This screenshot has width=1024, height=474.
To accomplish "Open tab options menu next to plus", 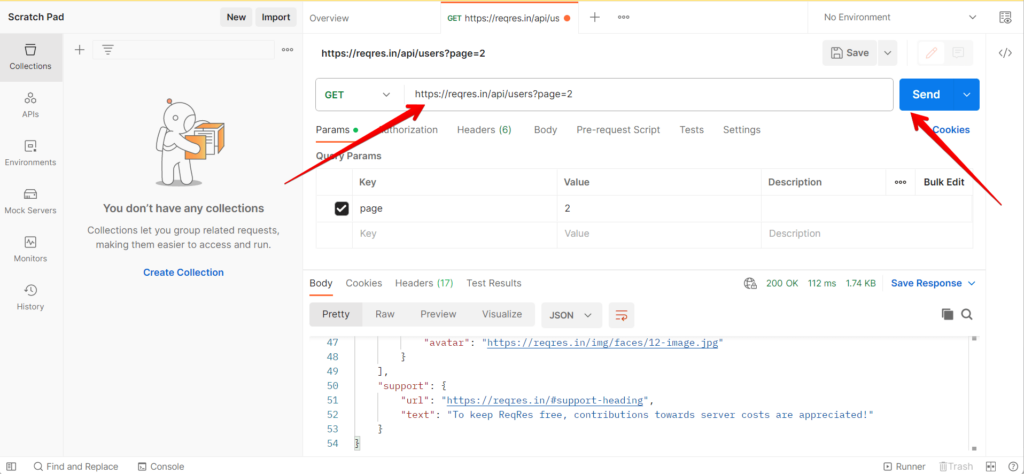I will pyautogui.click(x=624, y=18).
